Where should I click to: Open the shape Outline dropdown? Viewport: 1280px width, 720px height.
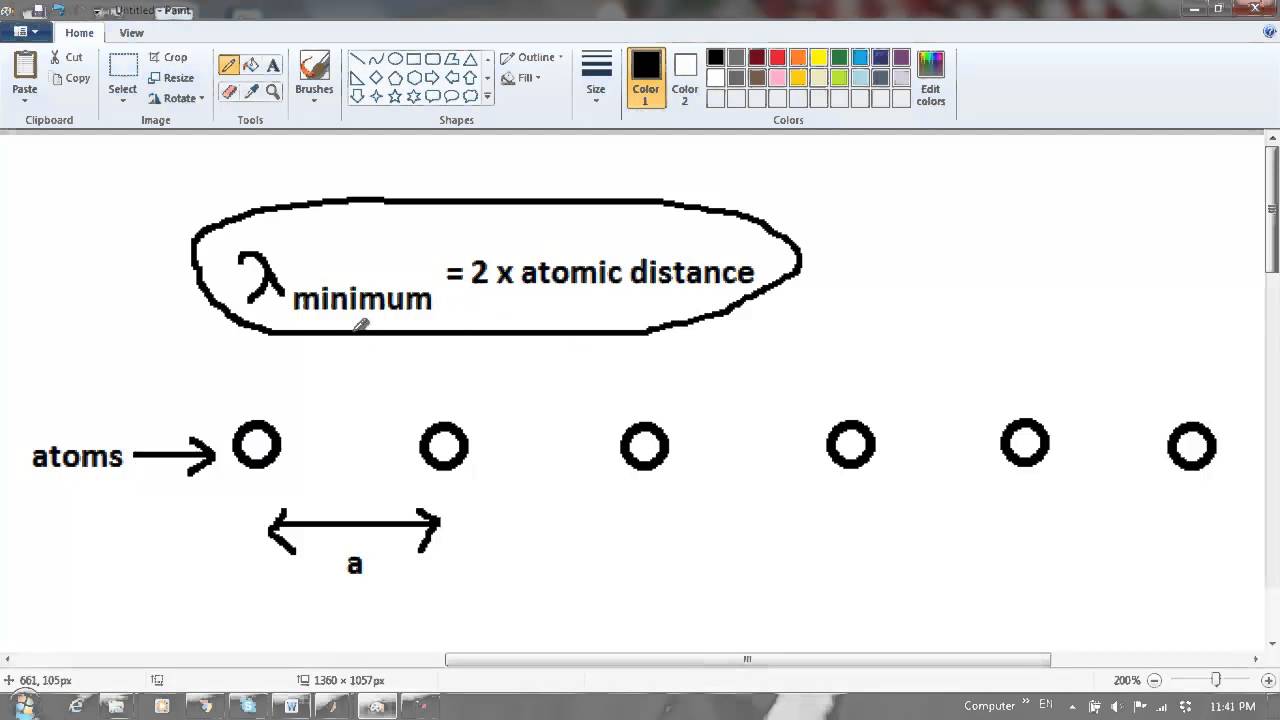pyautogui.click(x=532, y=58)
